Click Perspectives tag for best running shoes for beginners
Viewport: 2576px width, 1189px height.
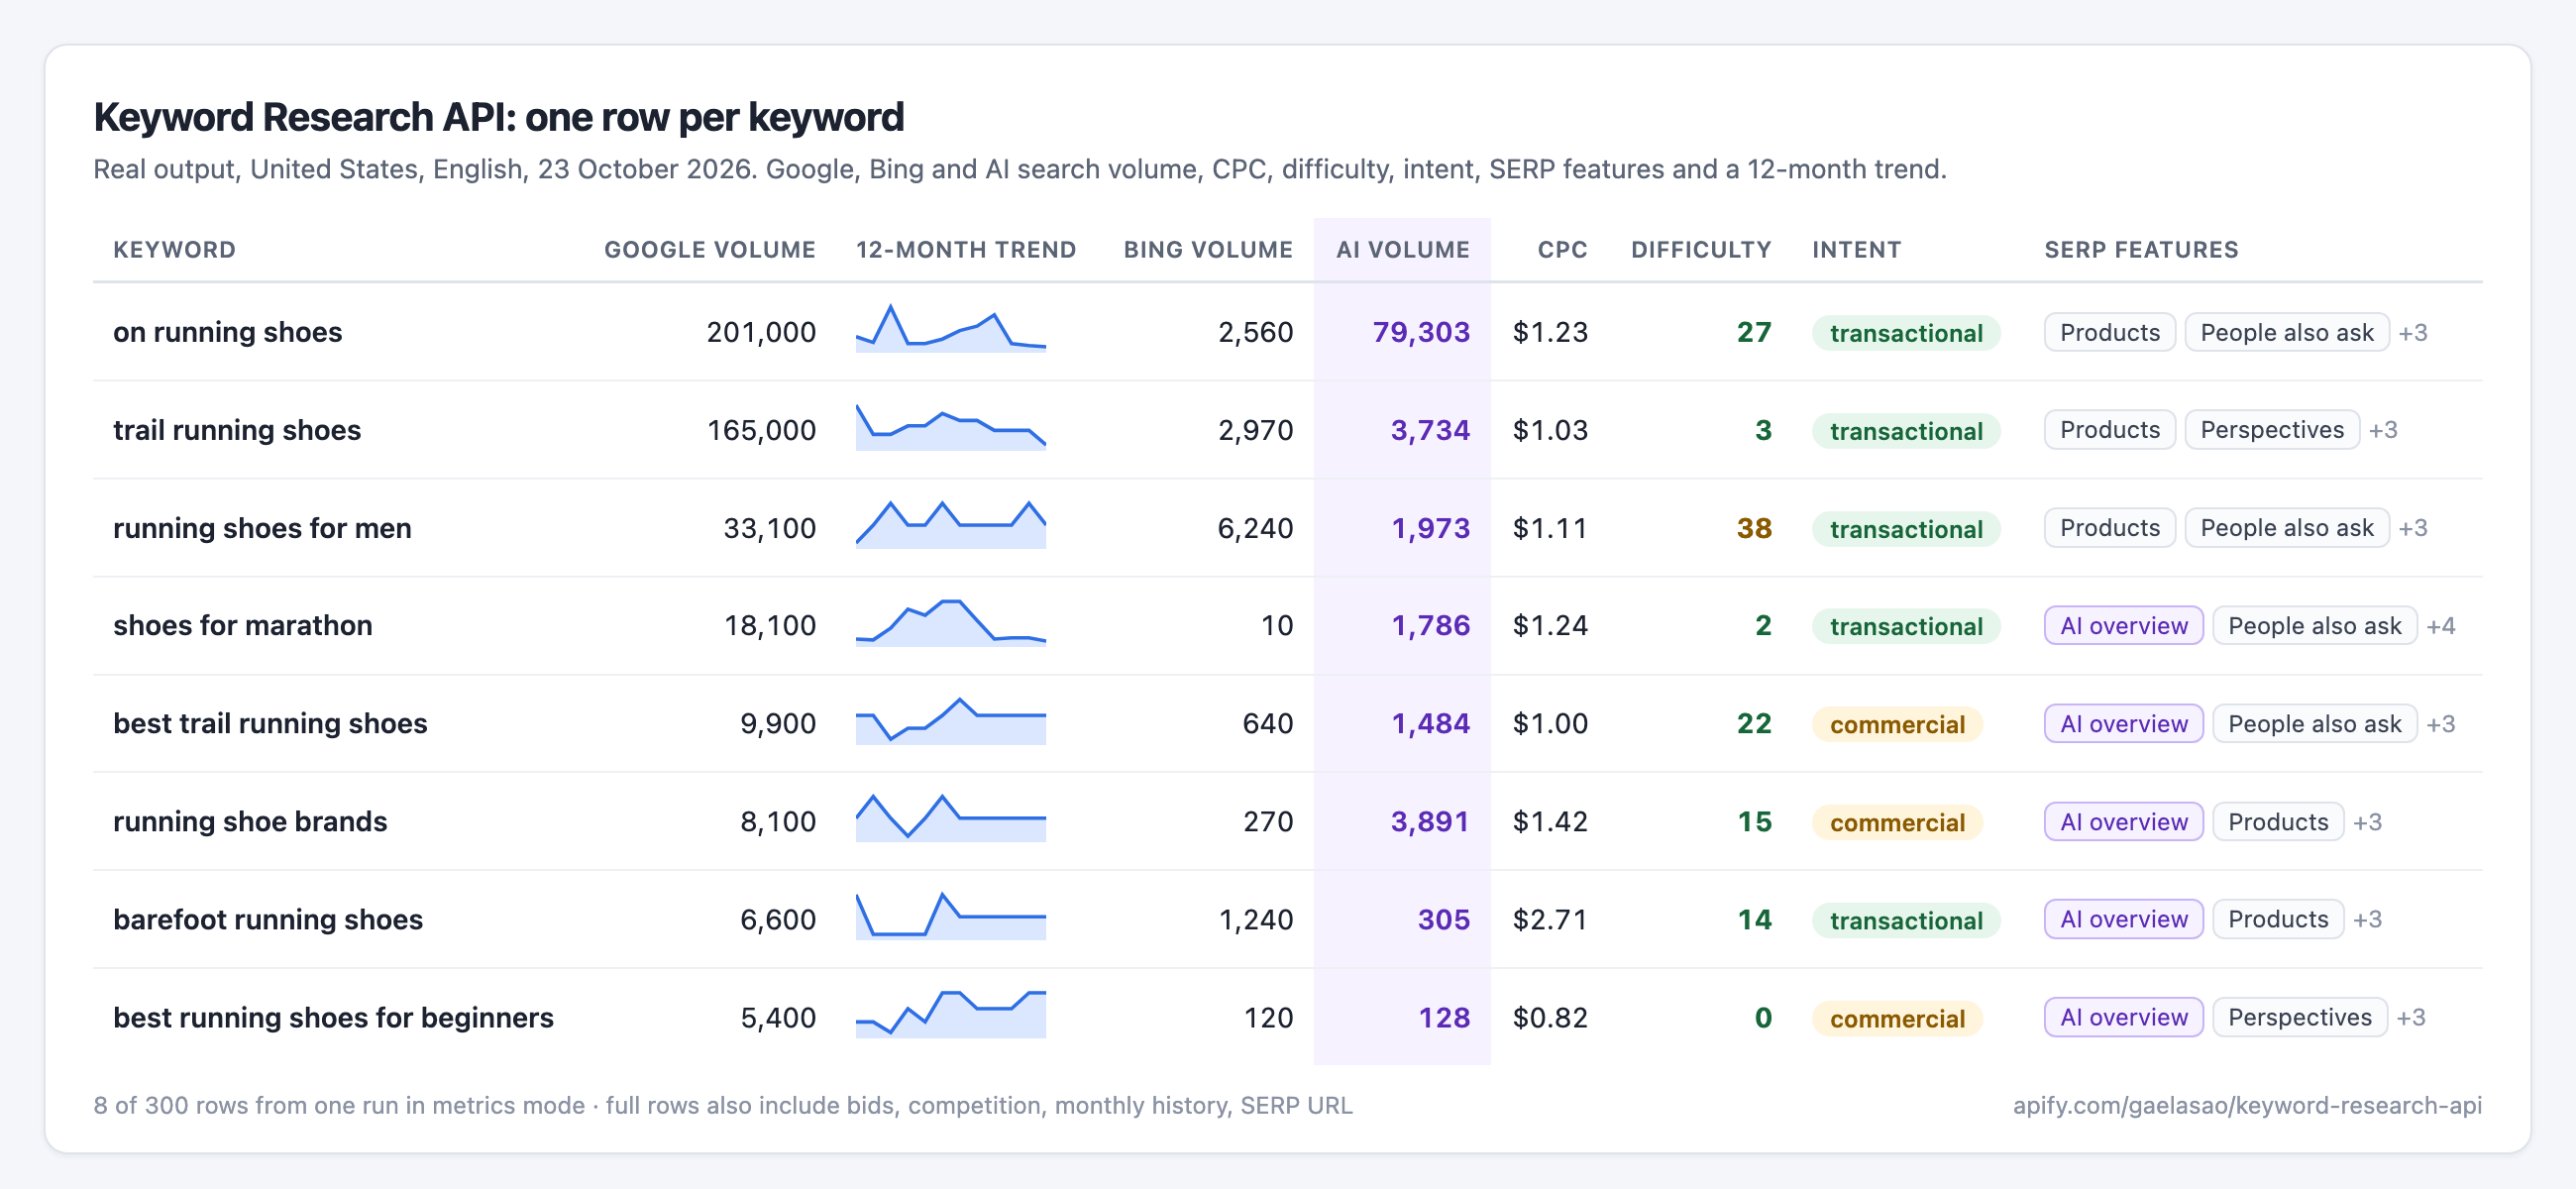2299,1017
